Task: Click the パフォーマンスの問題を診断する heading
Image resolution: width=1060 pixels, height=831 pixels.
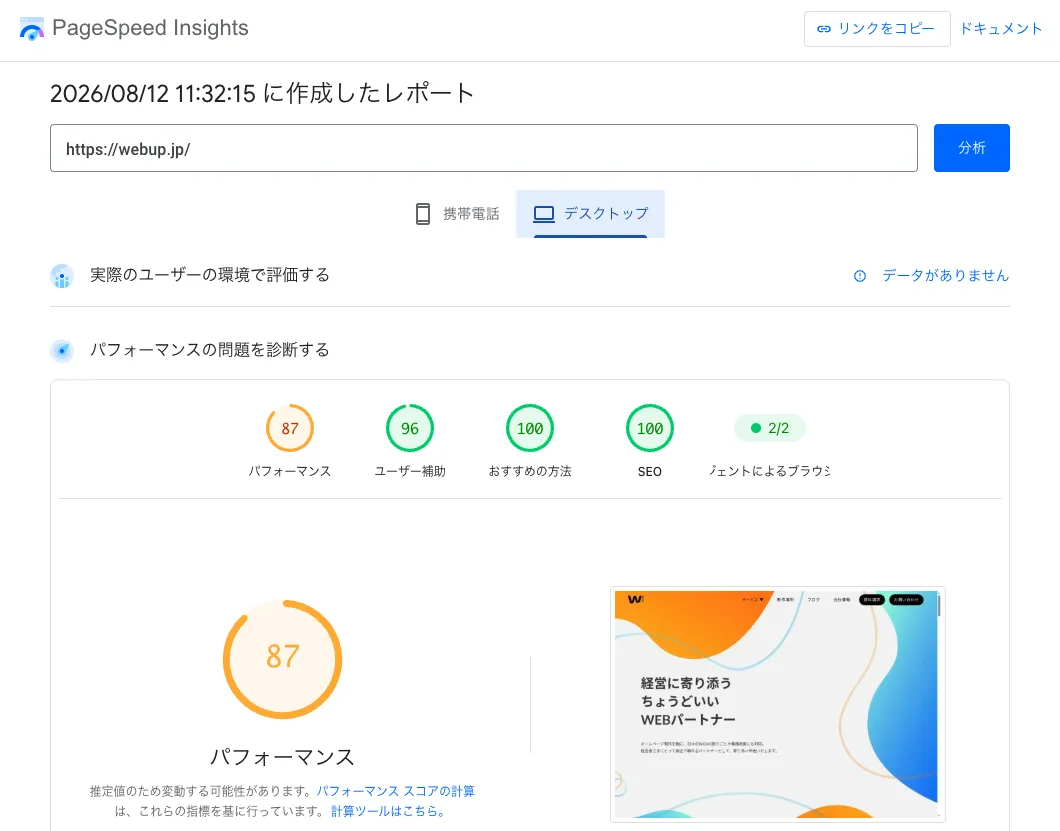Action: coord(210,350)
